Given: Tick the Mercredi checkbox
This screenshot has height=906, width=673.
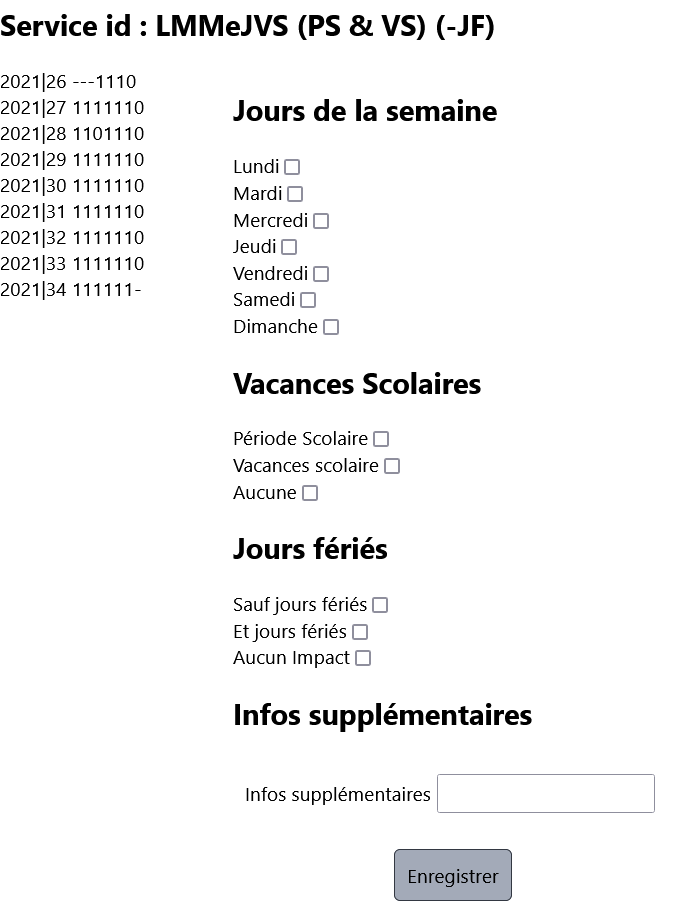Looking at the screenshot, I should 321,221.
